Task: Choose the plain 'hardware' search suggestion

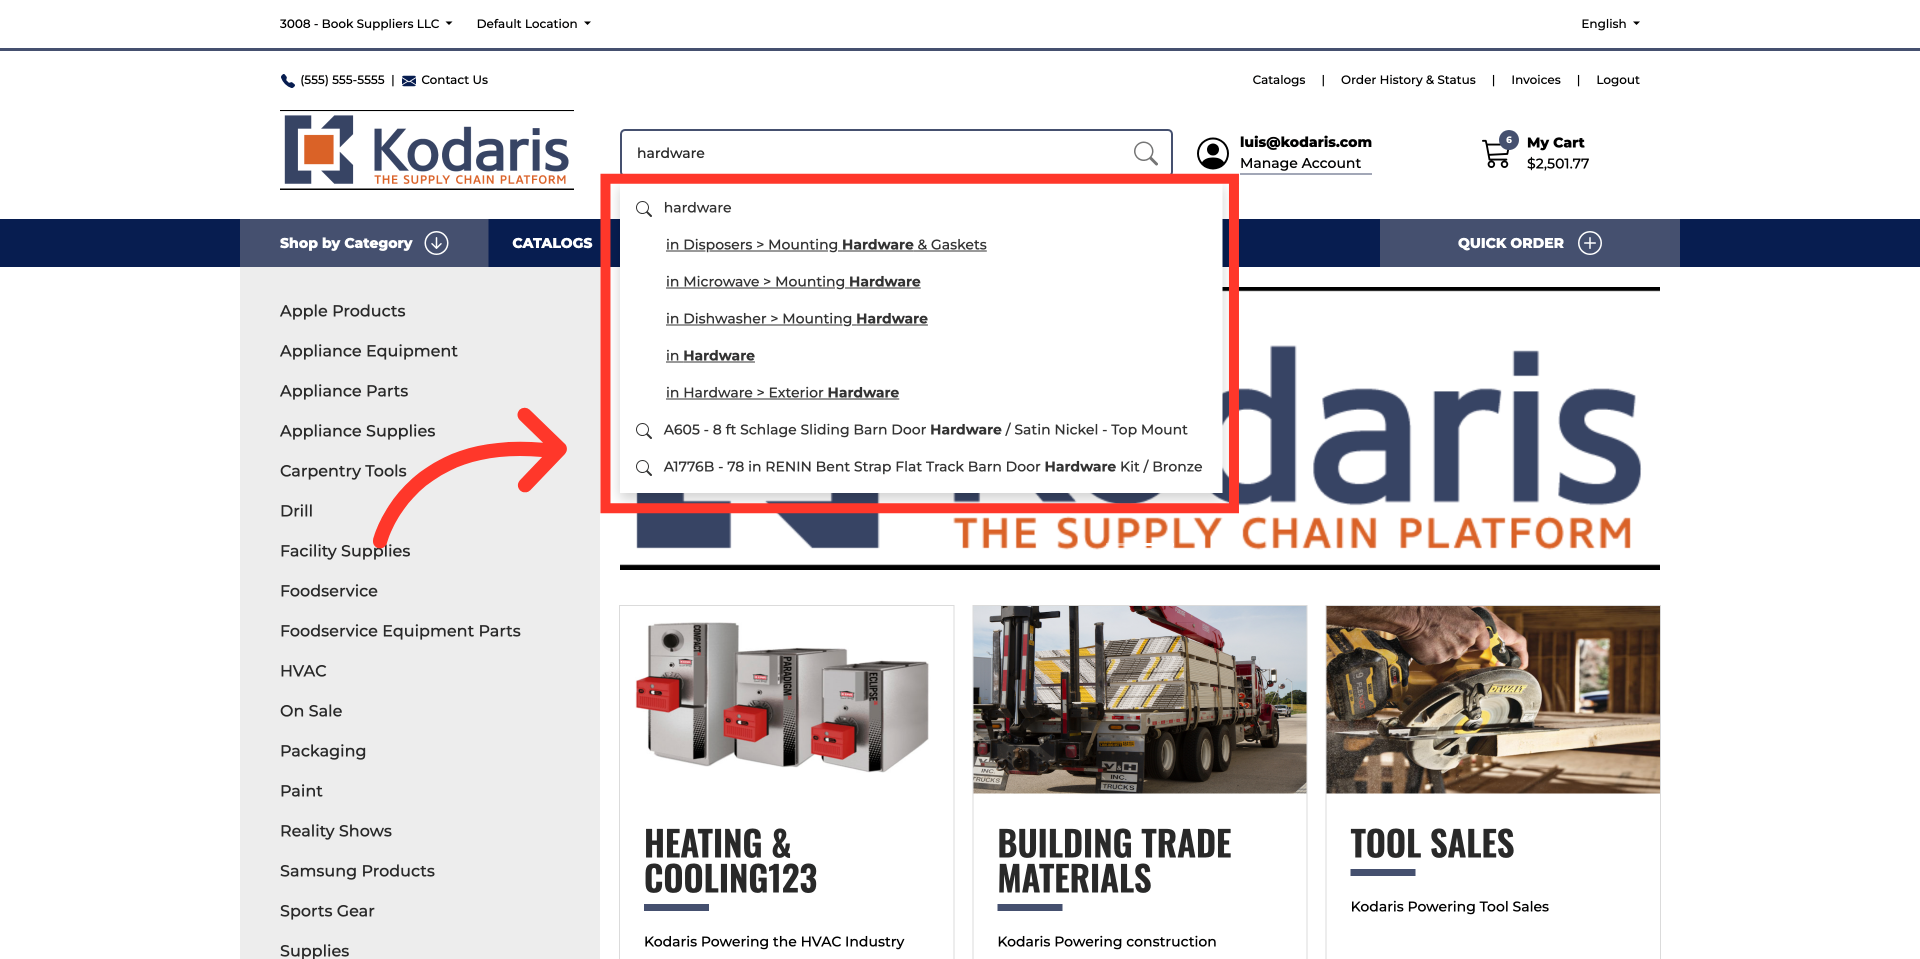Action: click(x=697, y=208)
